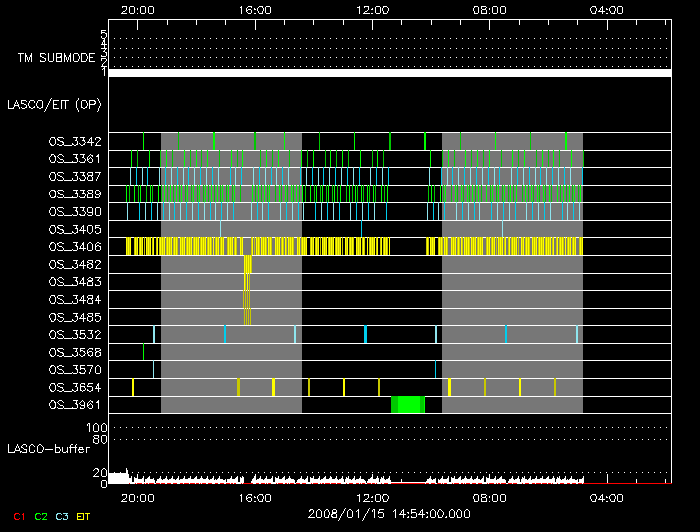The image size is (700, 532).
Task: Select the yellow marker cluster in the OS_3482 row
Action: (x=247, y=264)
